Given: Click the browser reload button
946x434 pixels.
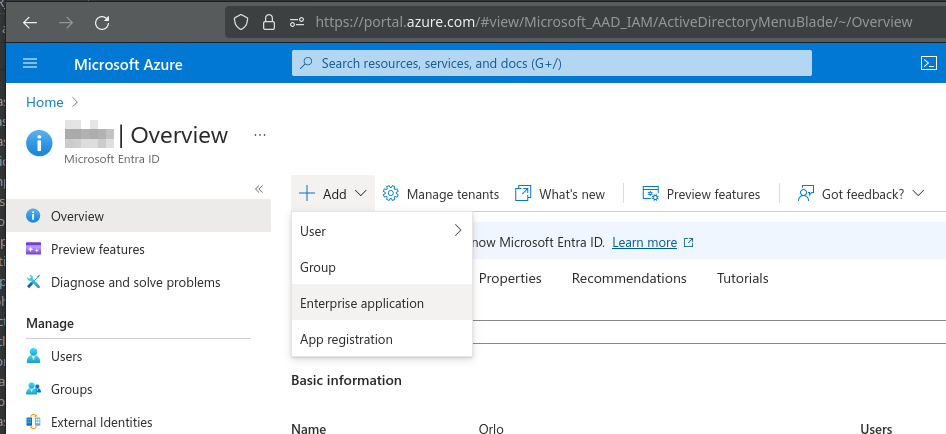Looking at the screenshot, I should (102, 21).
